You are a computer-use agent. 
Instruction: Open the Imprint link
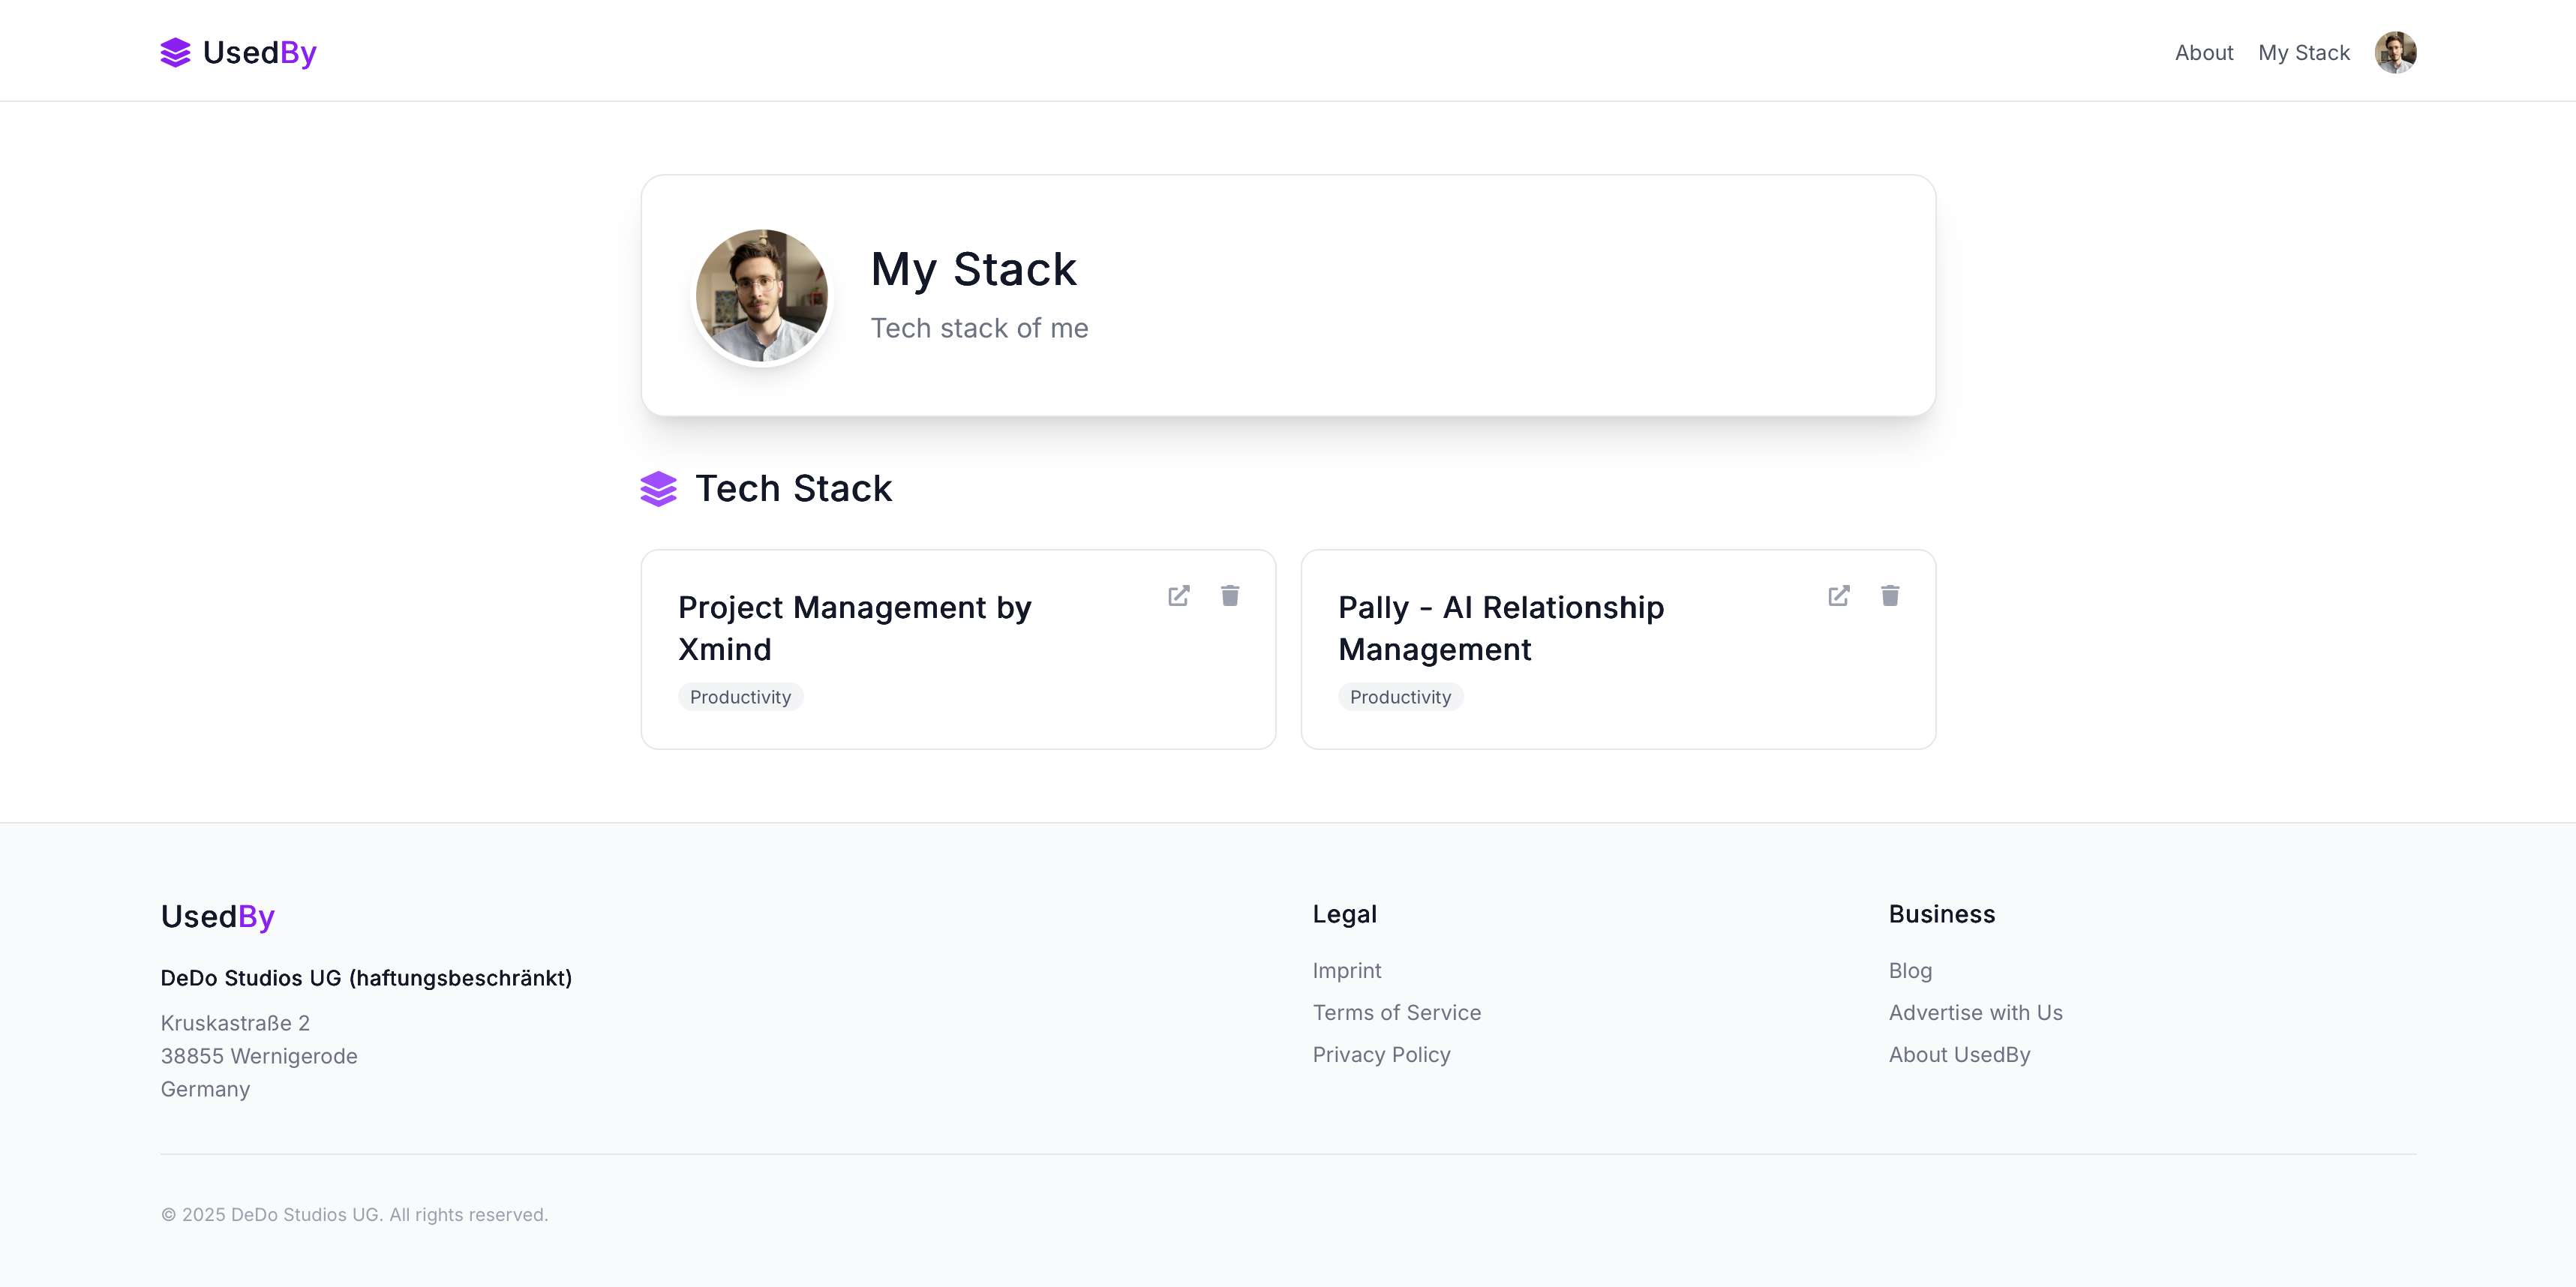1346,971
